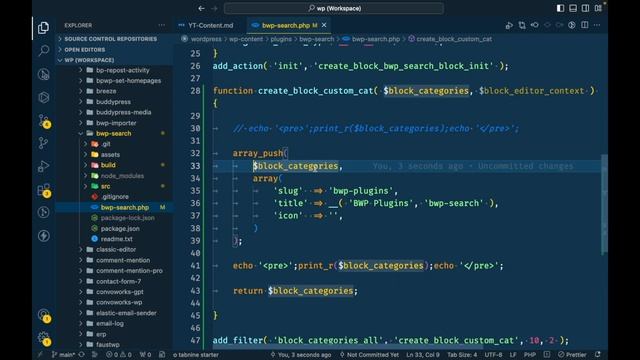Open Run and Debug view
This screenshot has height=360, width=640.
(43, 166)
